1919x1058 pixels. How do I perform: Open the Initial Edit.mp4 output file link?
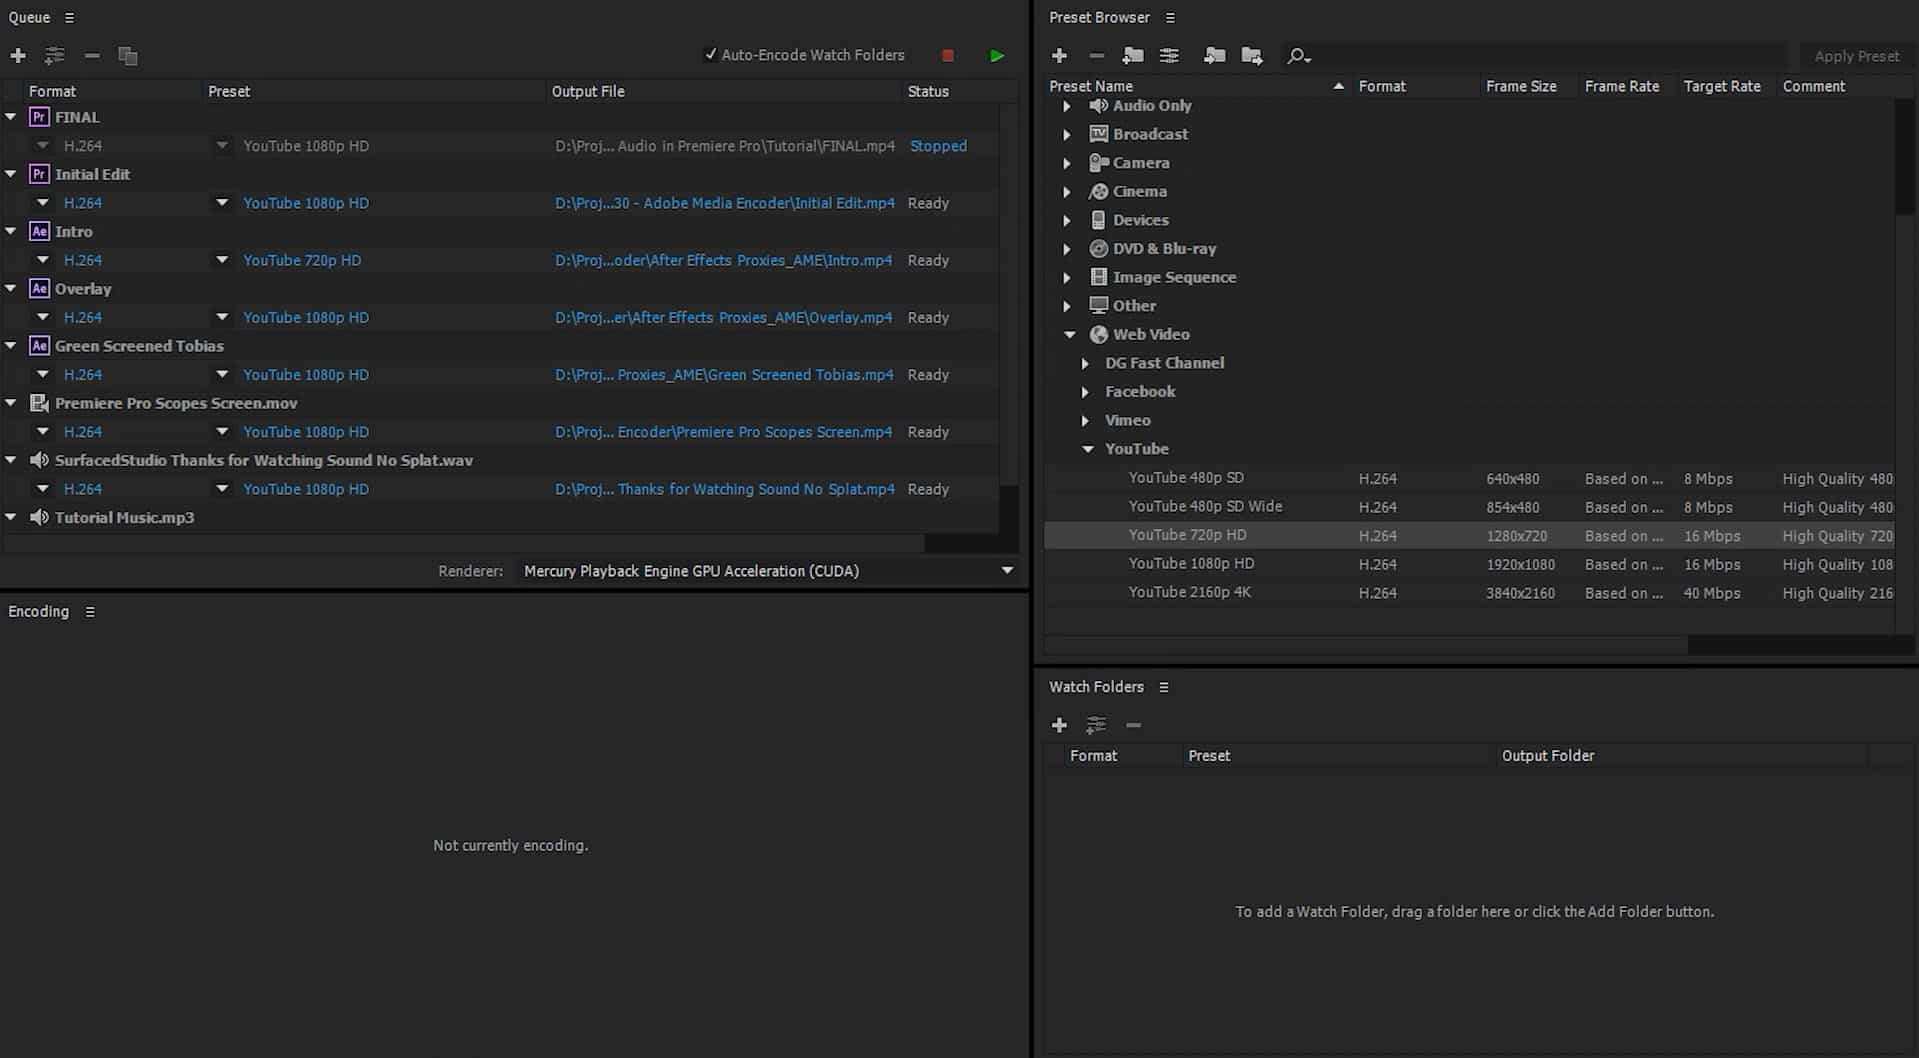coord(724,203)
